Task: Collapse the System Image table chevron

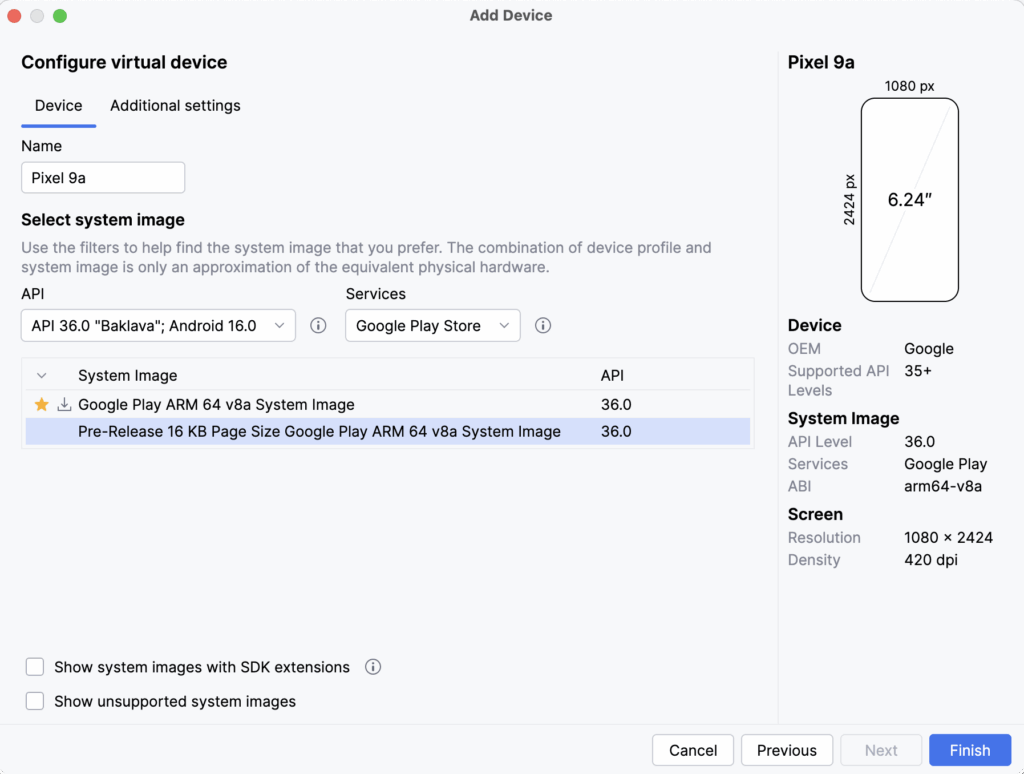Action: (x=42, y=376)
